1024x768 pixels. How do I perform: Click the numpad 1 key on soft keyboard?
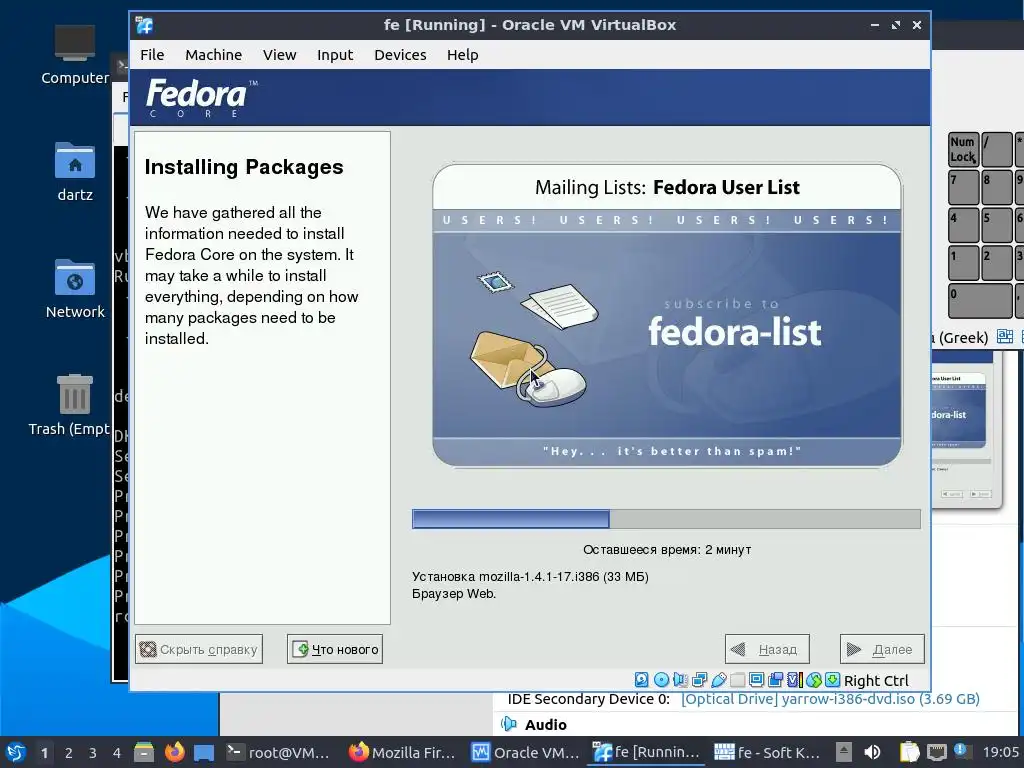pyautogui.click(x=963, y=263)
